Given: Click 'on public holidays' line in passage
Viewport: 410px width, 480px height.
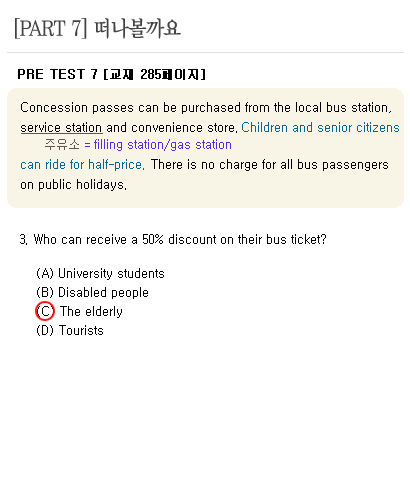Looking at the screenshot, I should coord(73,184).
